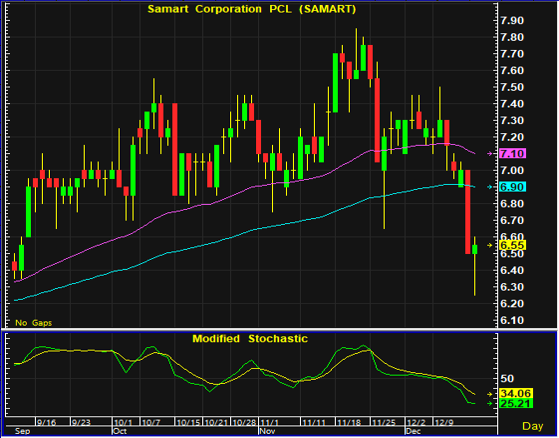559x438 pixels.
Task: Click the magenta arrow pointing at 7.10
Action: pyautogui.click(x=490, y=154)
